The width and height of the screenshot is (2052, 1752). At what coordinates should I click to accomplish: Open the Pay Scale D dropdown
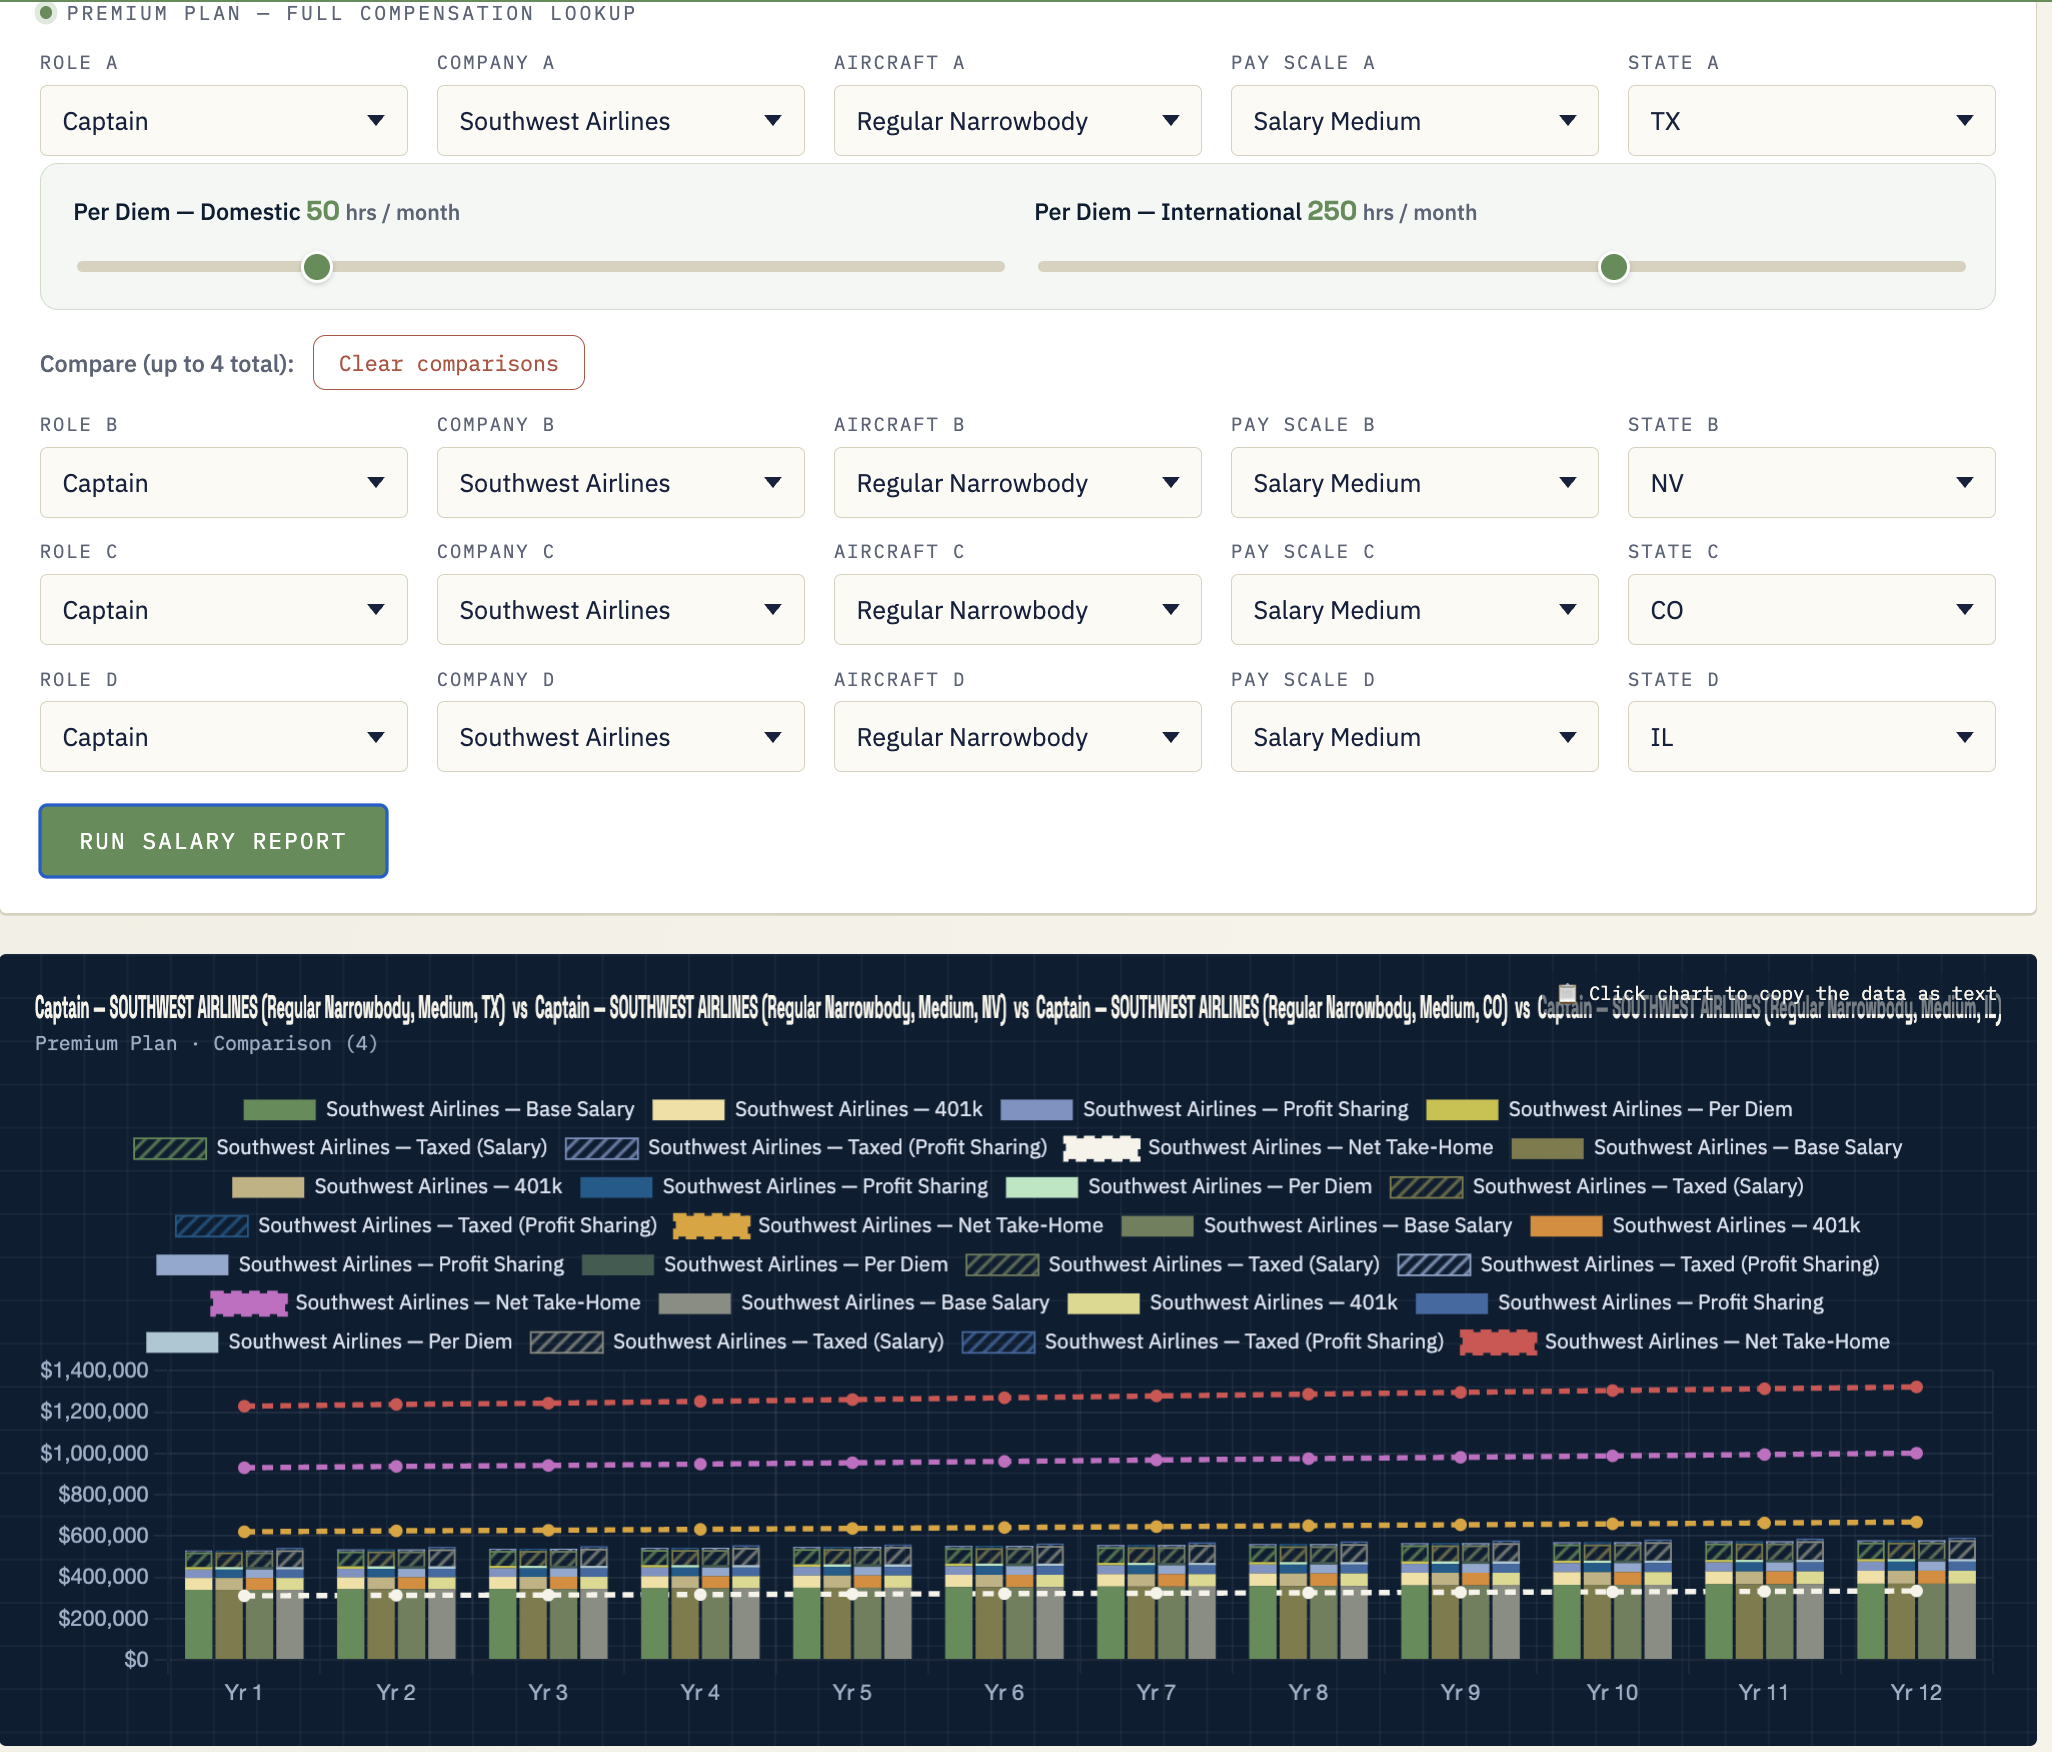(1415, 737)
